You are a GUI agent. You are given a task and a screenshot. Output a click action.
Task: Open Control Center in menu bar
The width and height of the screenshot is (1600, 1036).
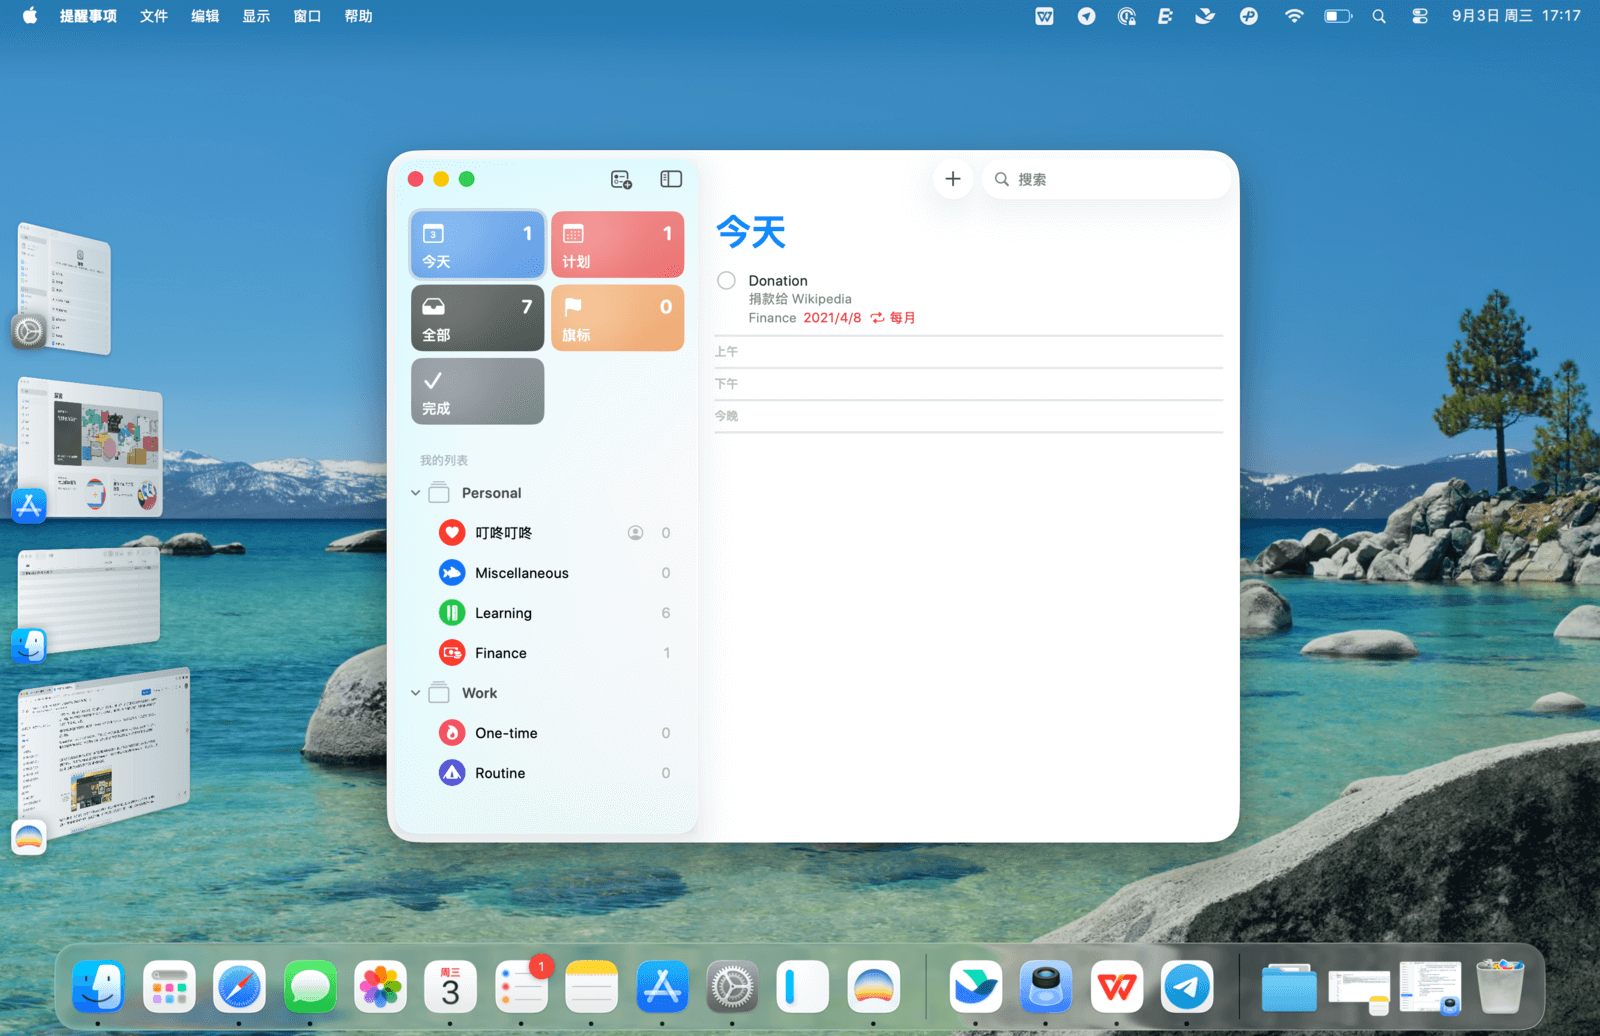pos(1420,16)
